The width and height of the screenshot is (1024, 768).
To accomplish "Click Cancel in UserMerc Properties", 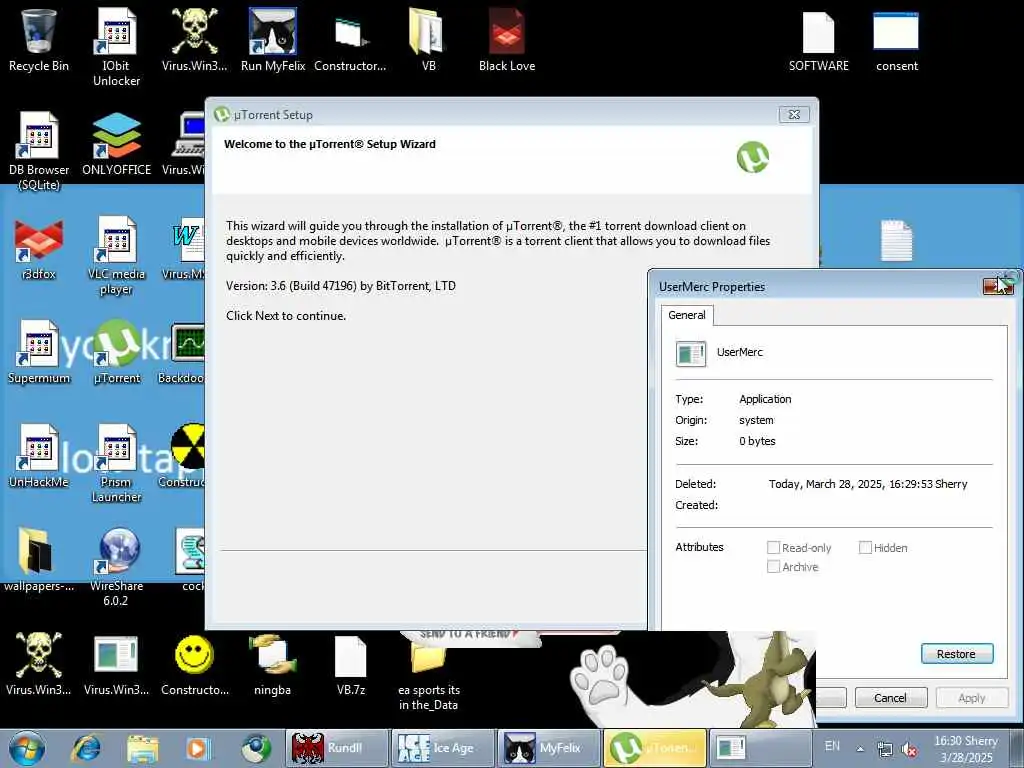I will (x=891, y=697).
